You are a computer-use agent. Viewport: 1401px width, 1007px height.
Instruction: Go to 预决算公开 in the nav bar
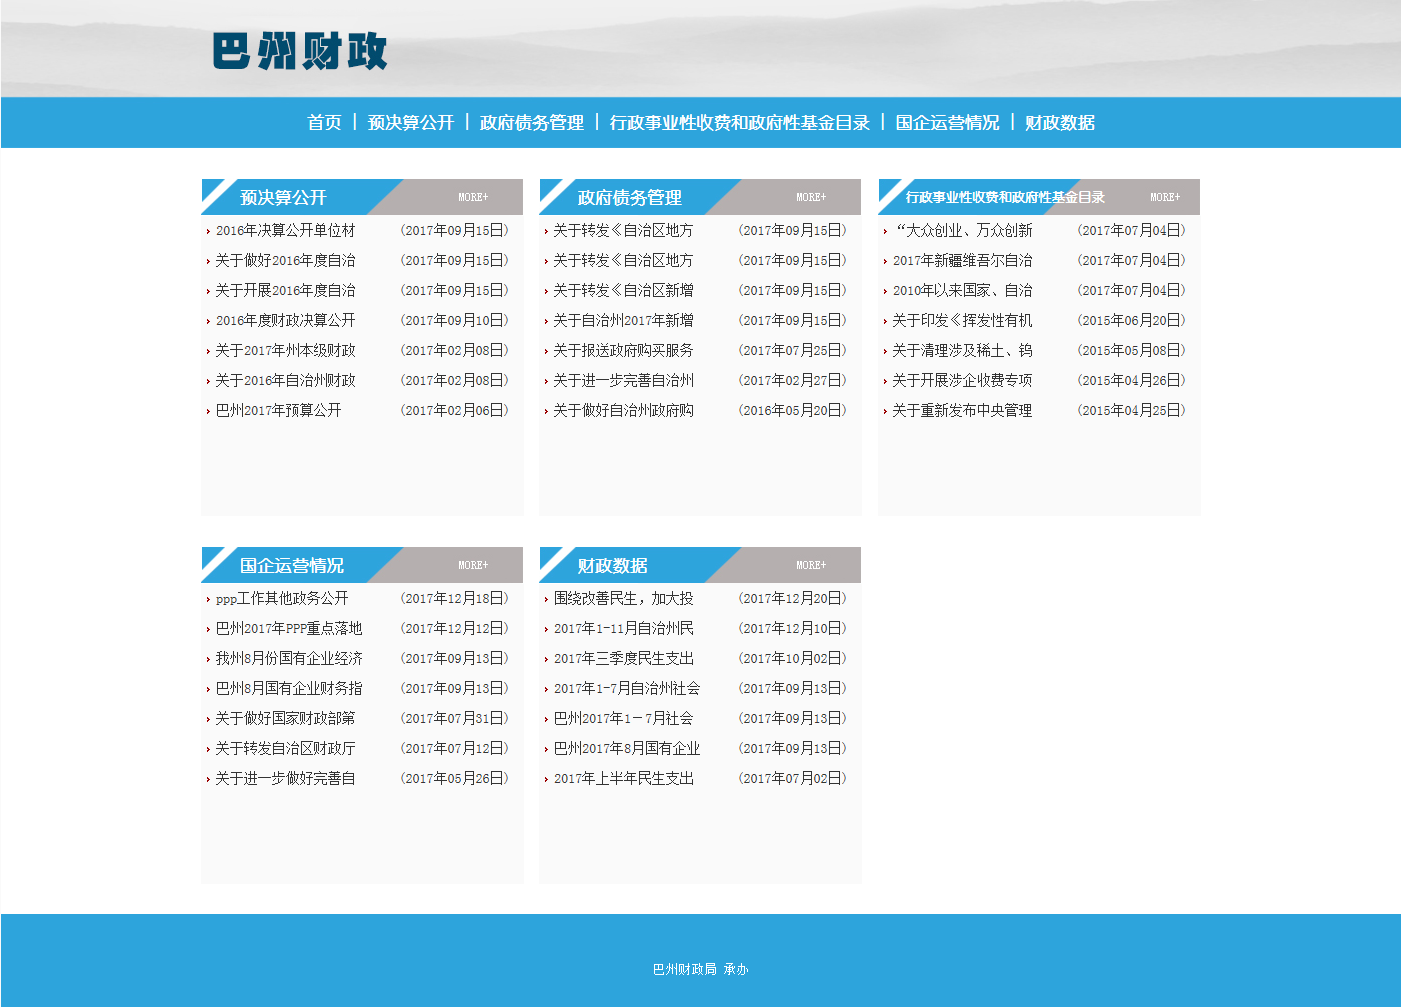coord(410,122)
